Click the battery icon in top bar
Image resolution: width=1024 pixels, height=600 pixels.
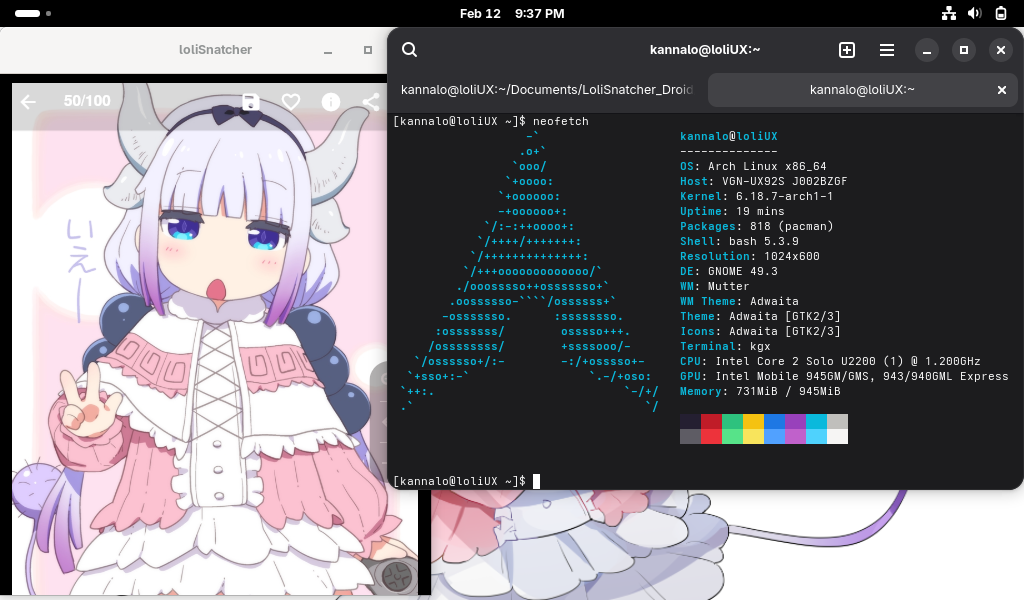[x=1000, y=13]
